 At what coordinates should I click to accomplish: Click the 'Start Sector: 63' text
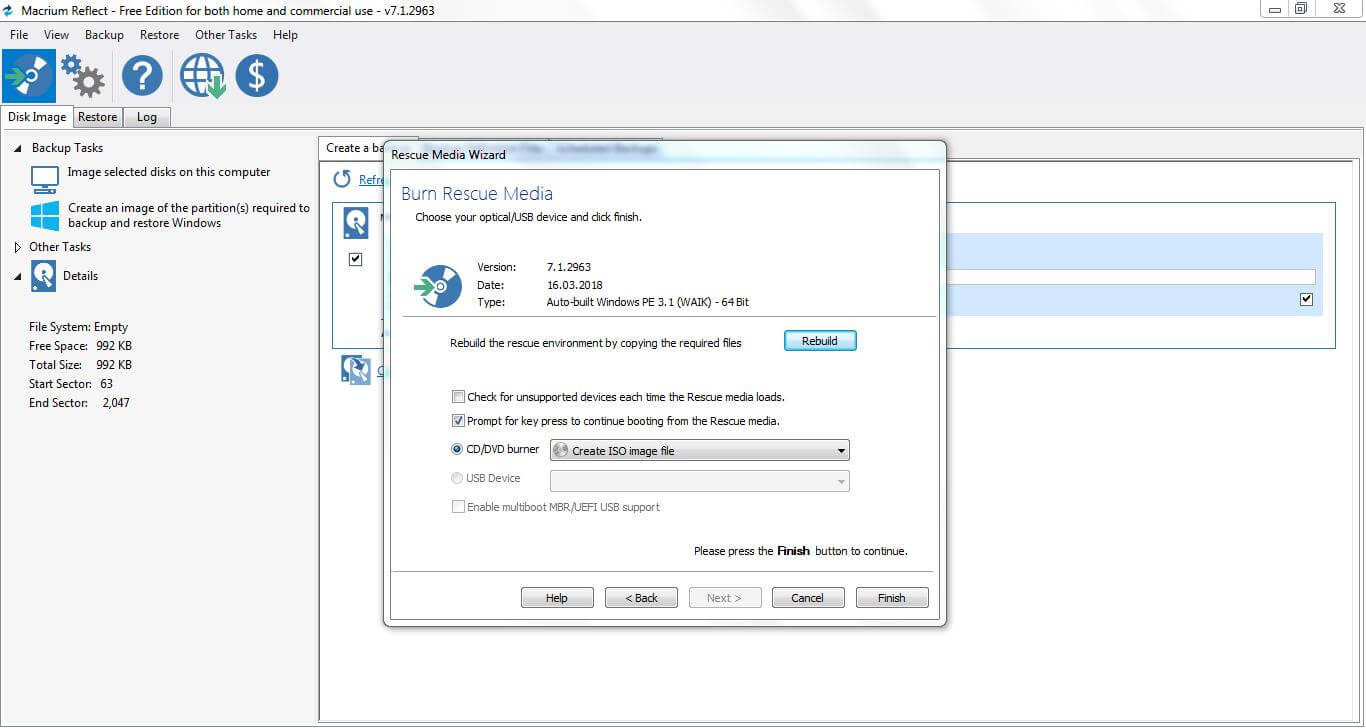(x=72, y=384)
